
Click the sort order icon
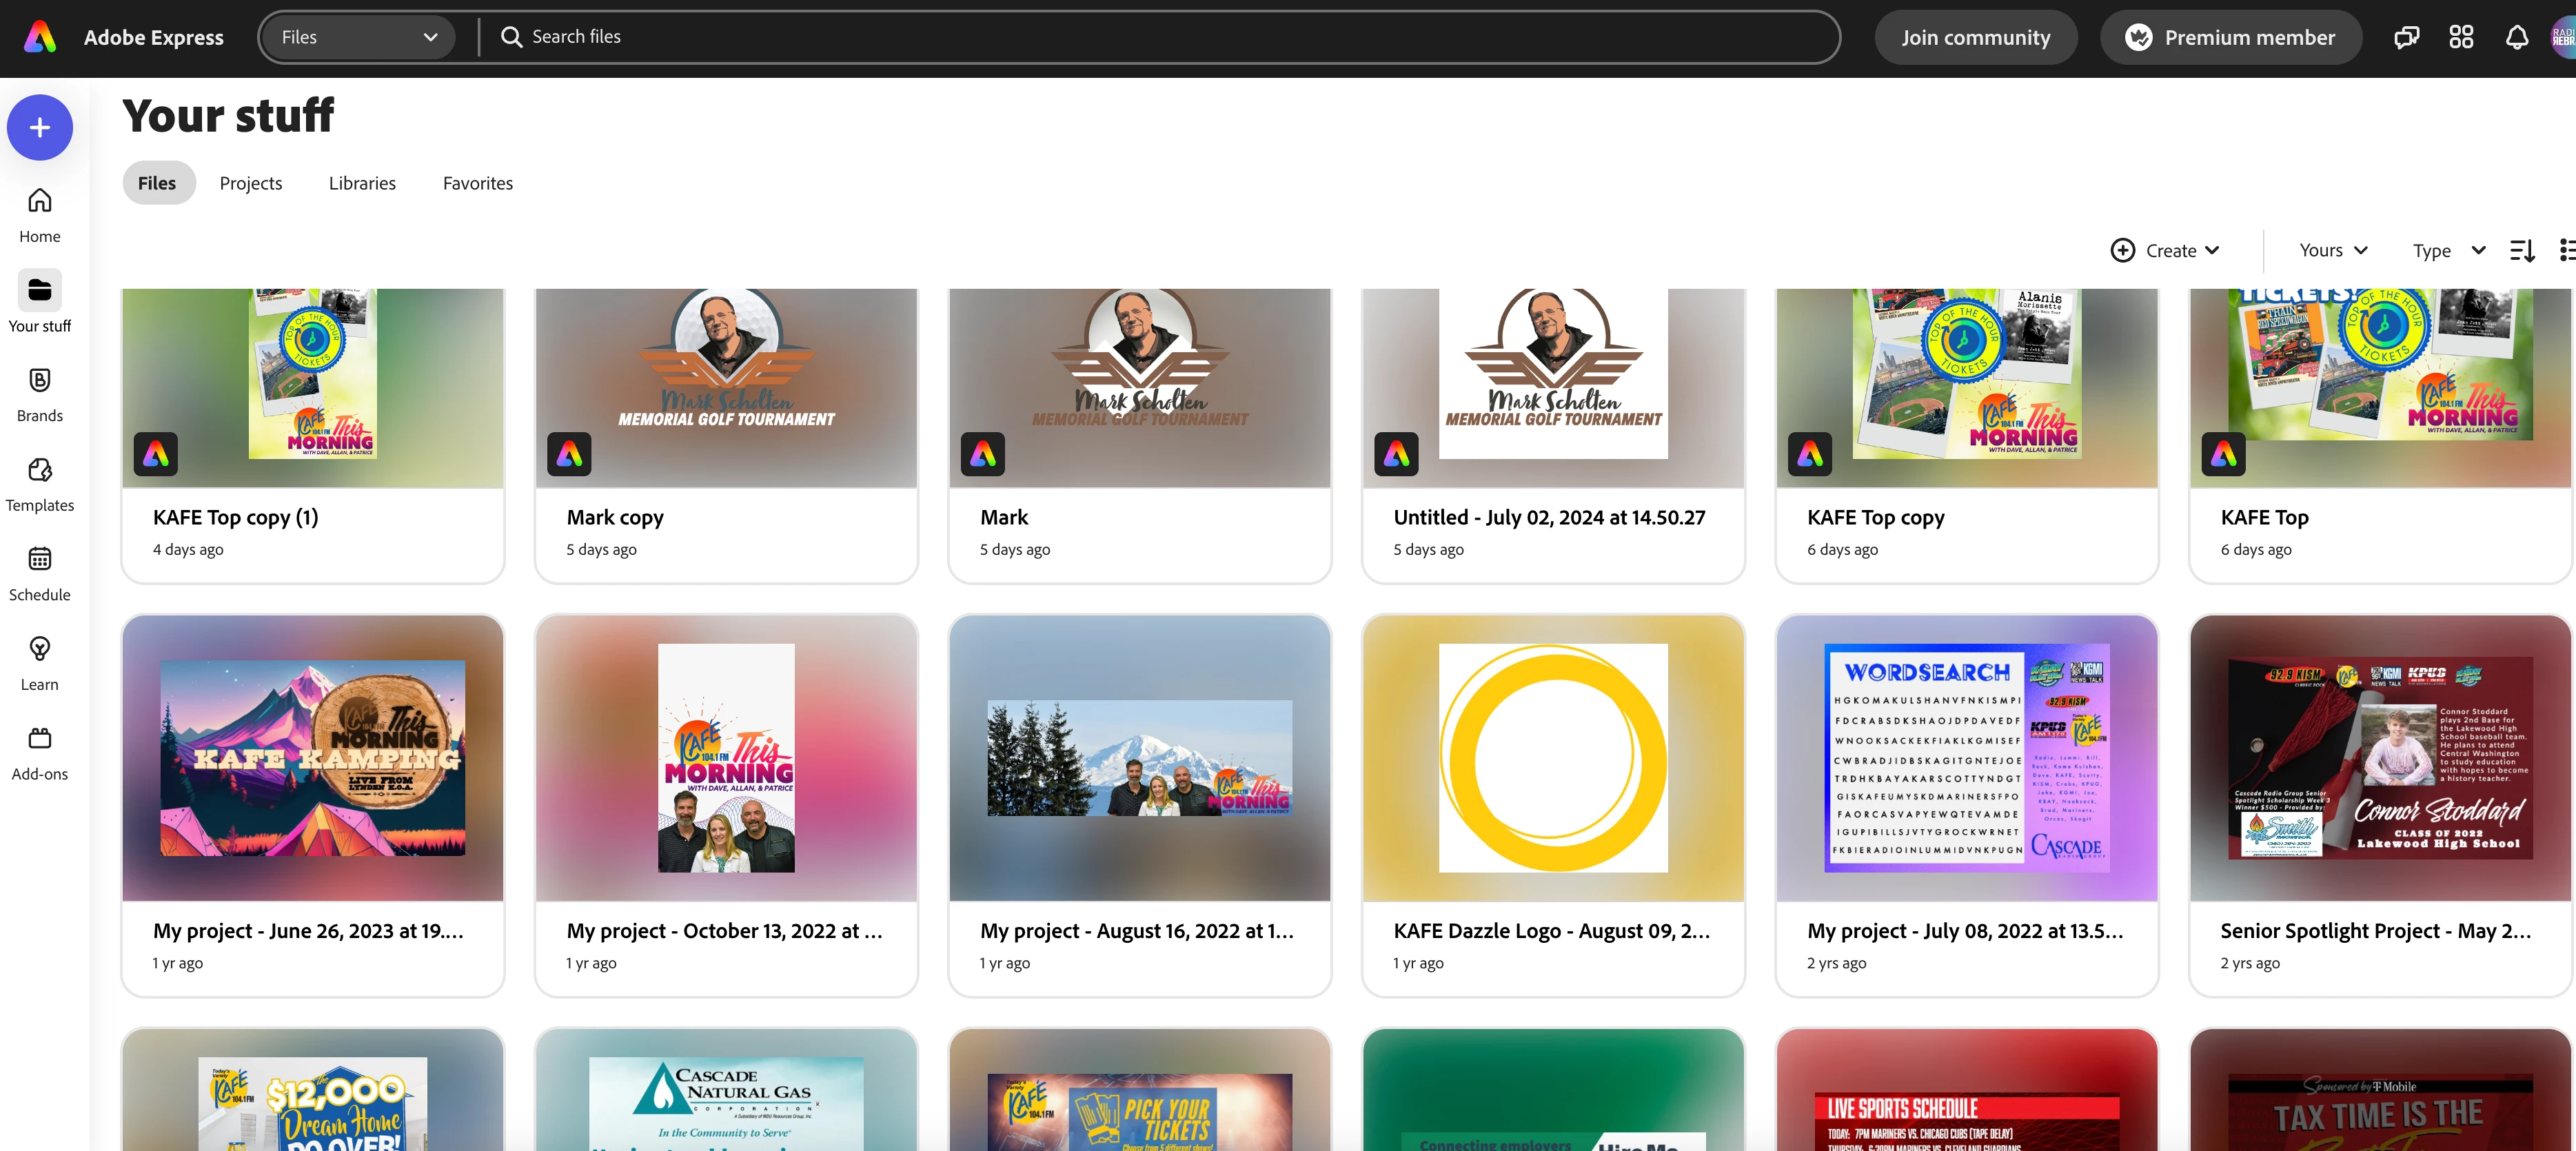[2522, 250]
